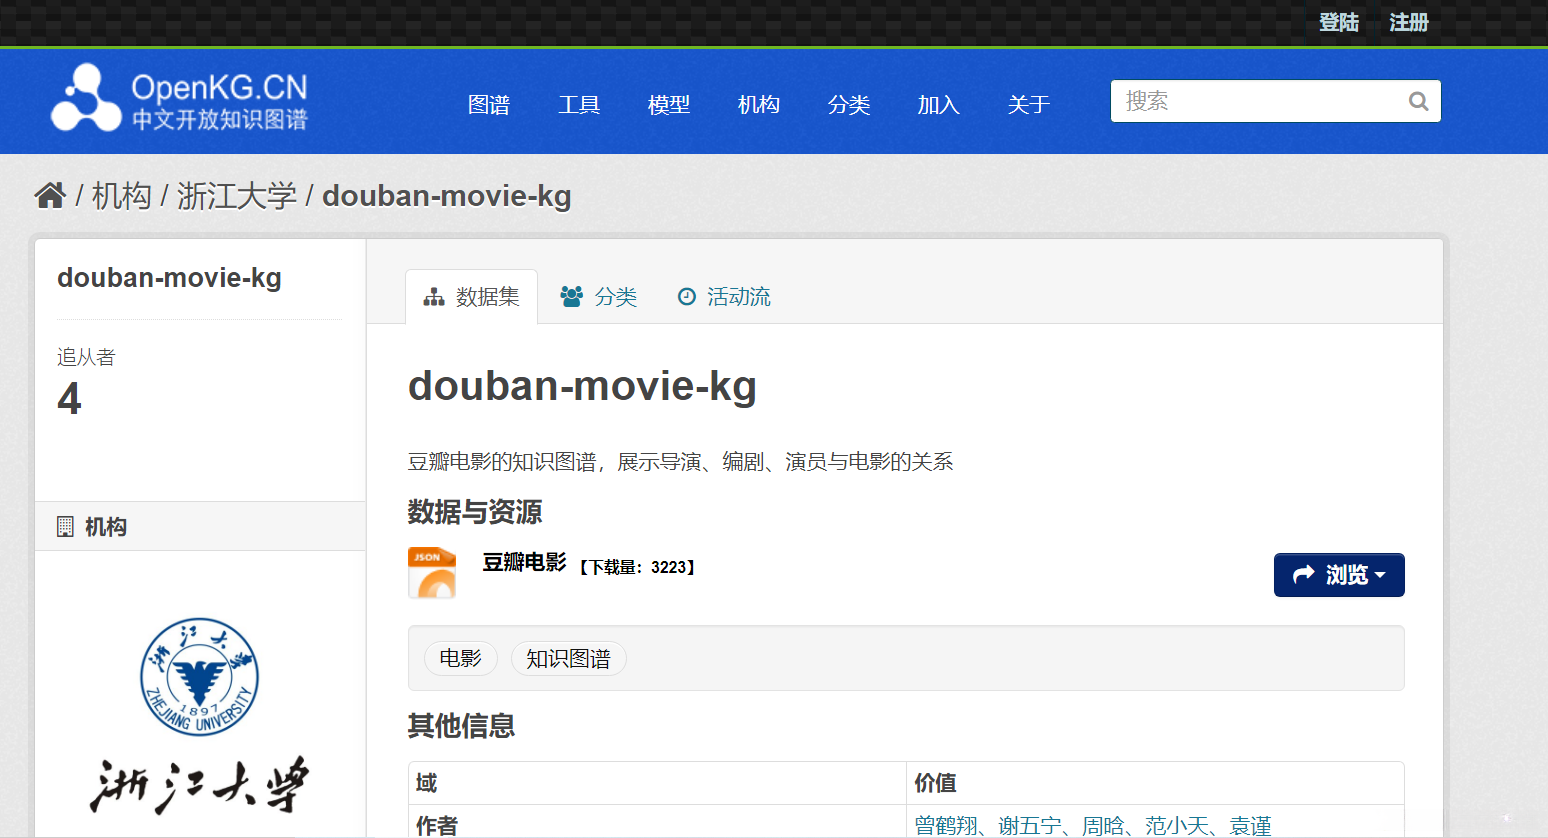The height and width of the screenshot is (838, 1548).
Task: Go to 机构 in the breadcrumb
Action: (122, 196)
